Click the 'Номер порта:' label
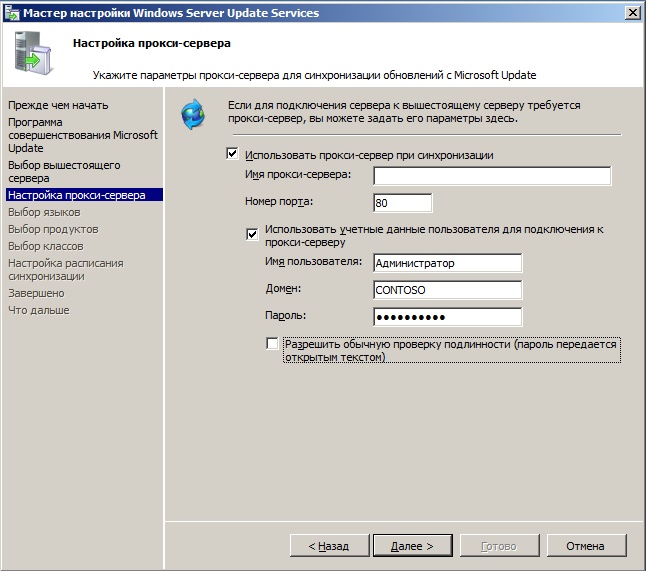646x571 pixels. point(279,201)
